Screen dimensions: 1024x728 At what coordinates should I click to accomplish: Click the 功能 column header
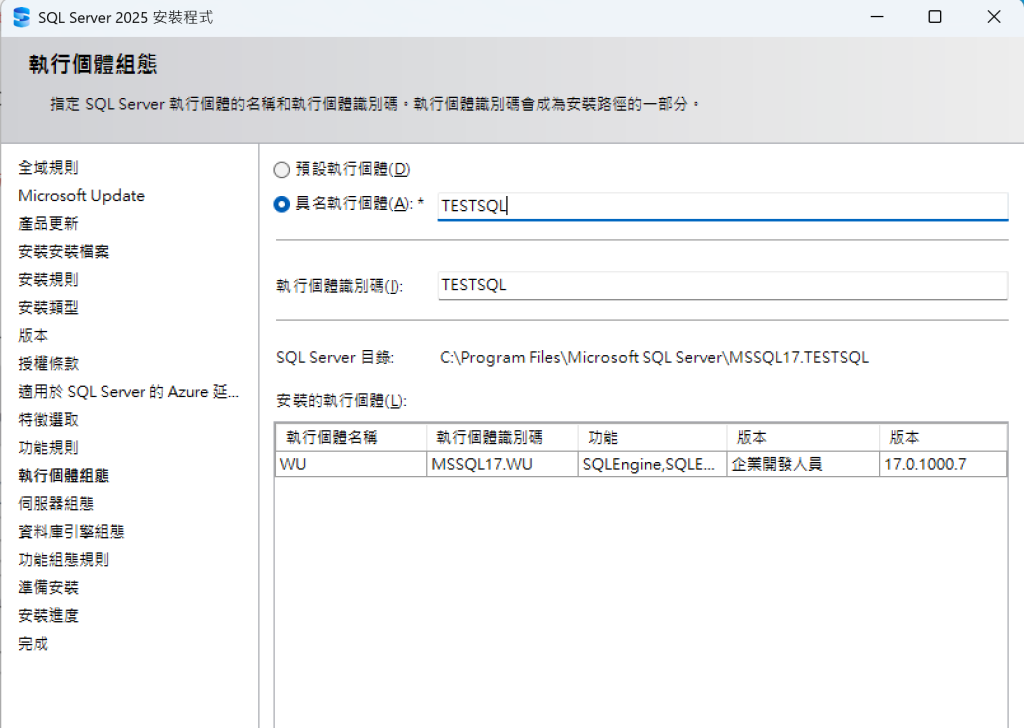(652, 437)
